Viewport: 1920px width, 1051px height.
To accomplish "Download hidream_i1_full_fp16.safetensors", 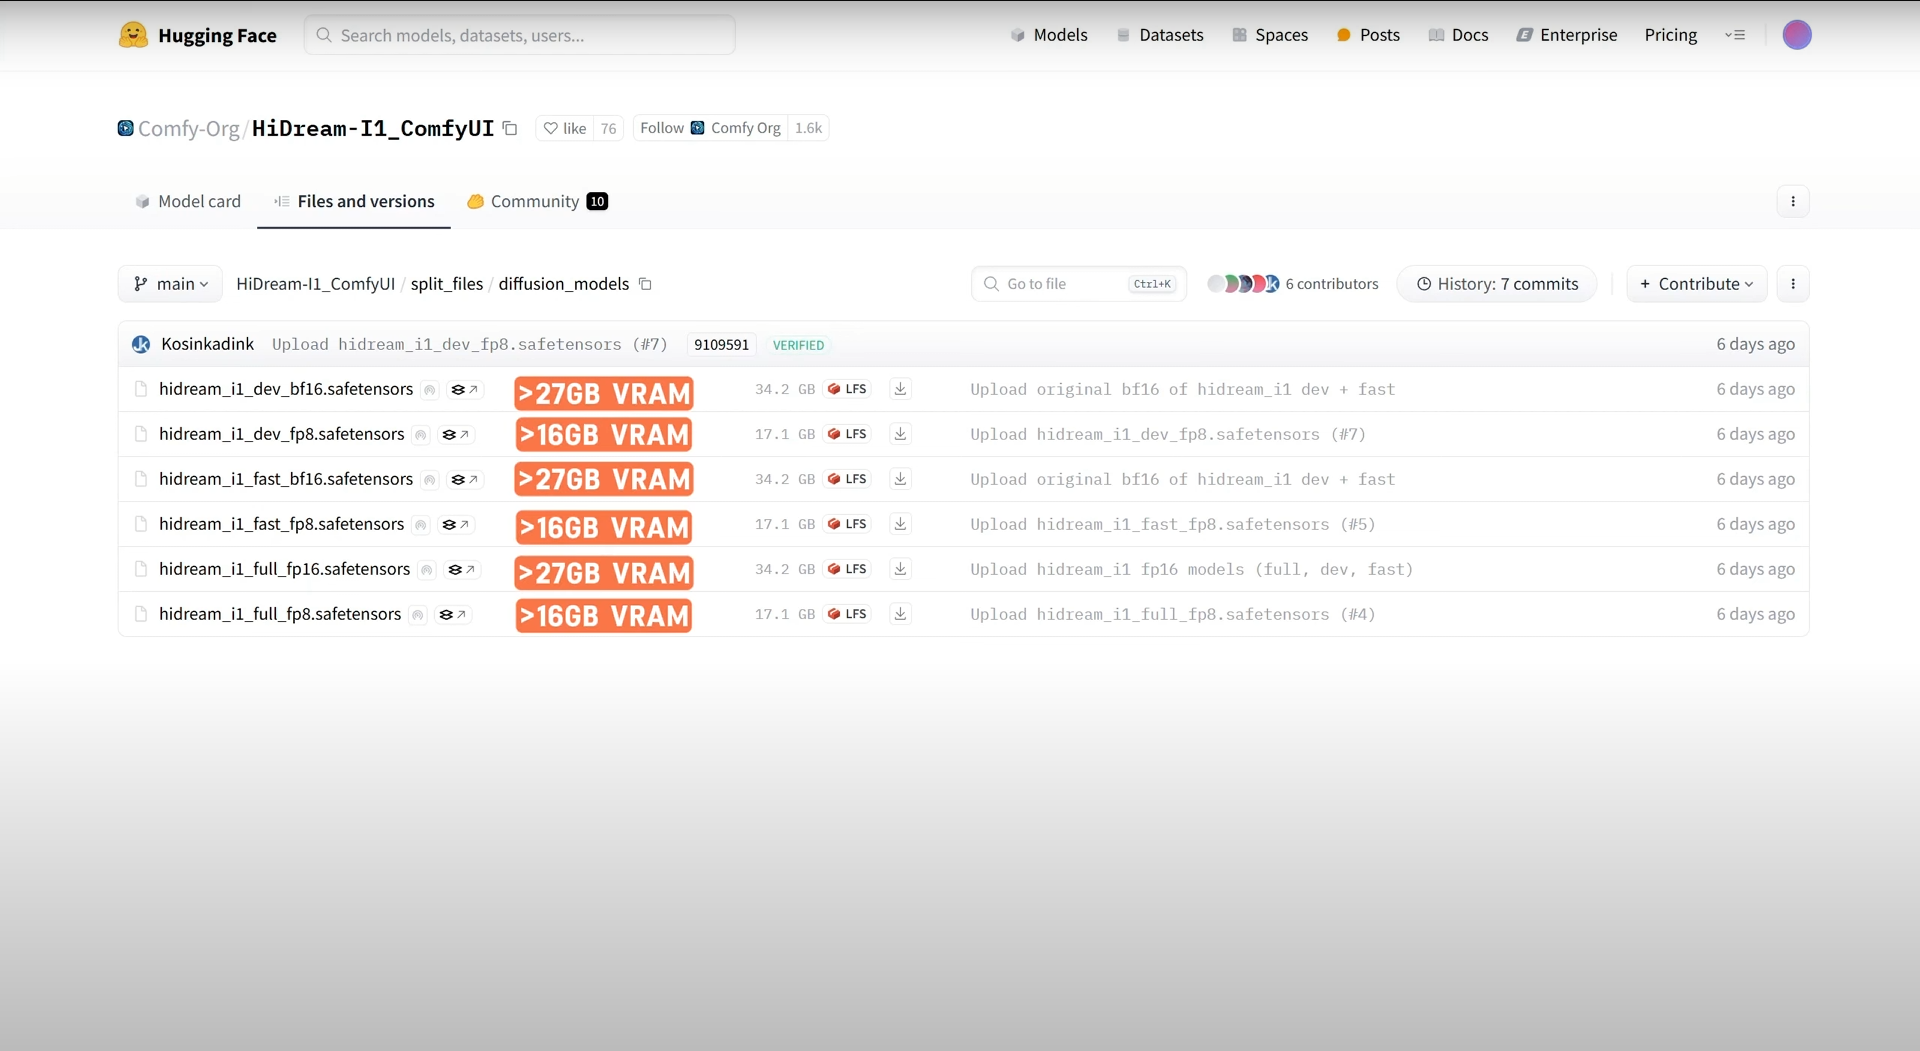I will point(900,569).
